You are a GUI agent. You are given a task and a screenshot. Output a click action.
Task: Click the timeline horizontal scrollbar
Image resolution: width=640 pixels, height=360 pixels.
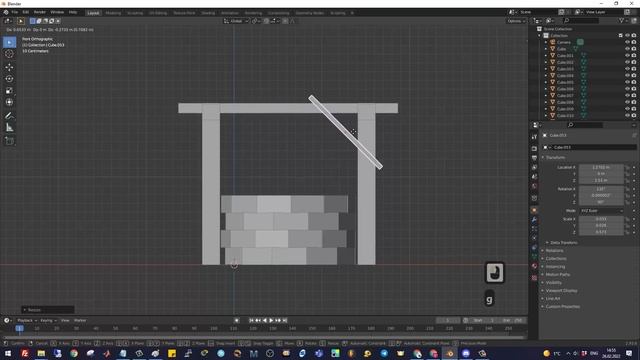coord(264,338)
